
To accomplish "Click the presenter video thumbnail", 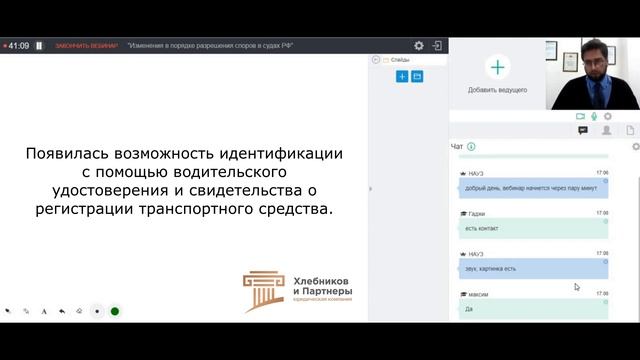I will point(593,74).
